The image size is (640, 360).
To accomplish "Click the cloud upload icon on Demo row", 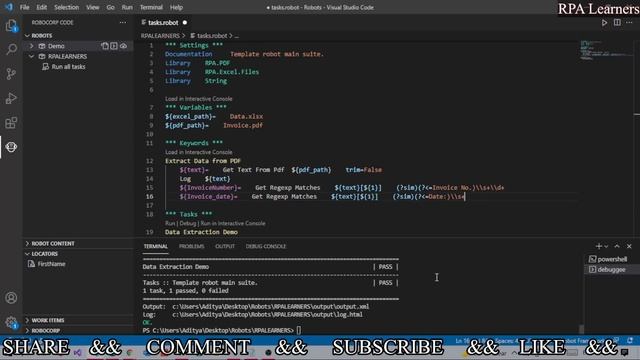I will [x=123, y=46].
